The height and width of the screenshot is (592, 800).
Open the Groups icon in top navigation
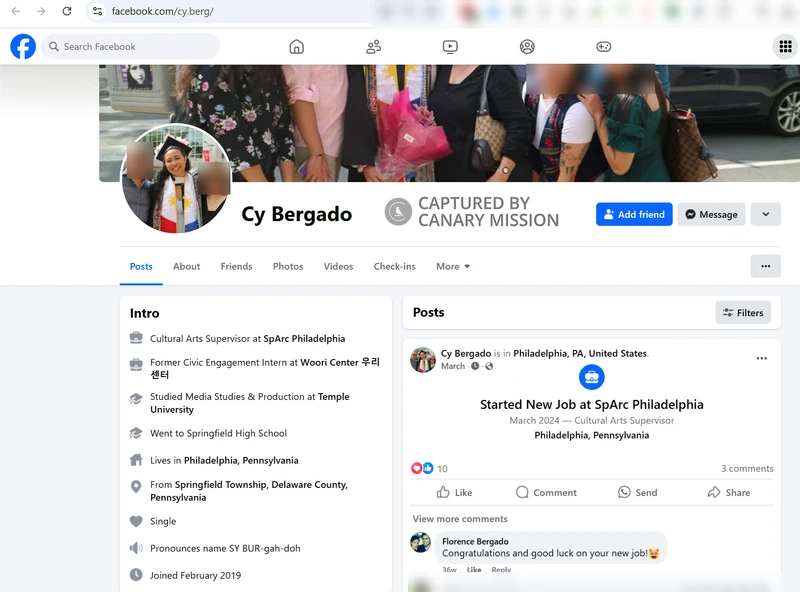[527, 46]
